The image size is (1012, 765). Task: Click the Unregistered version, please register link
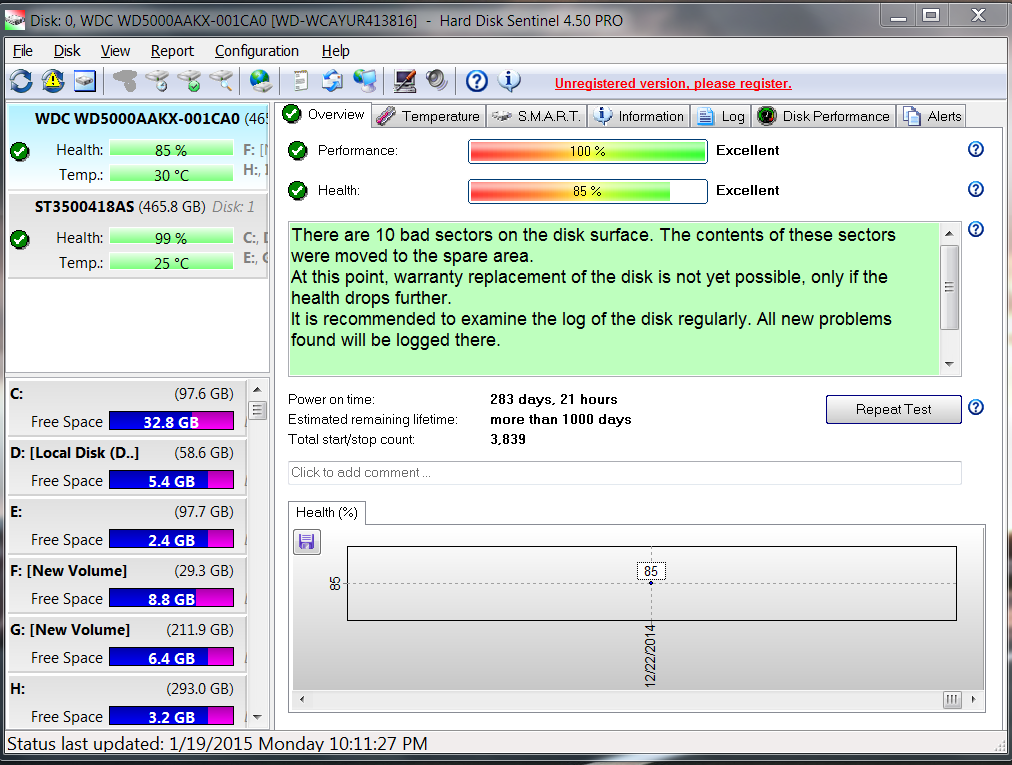[x=673, y=83]
